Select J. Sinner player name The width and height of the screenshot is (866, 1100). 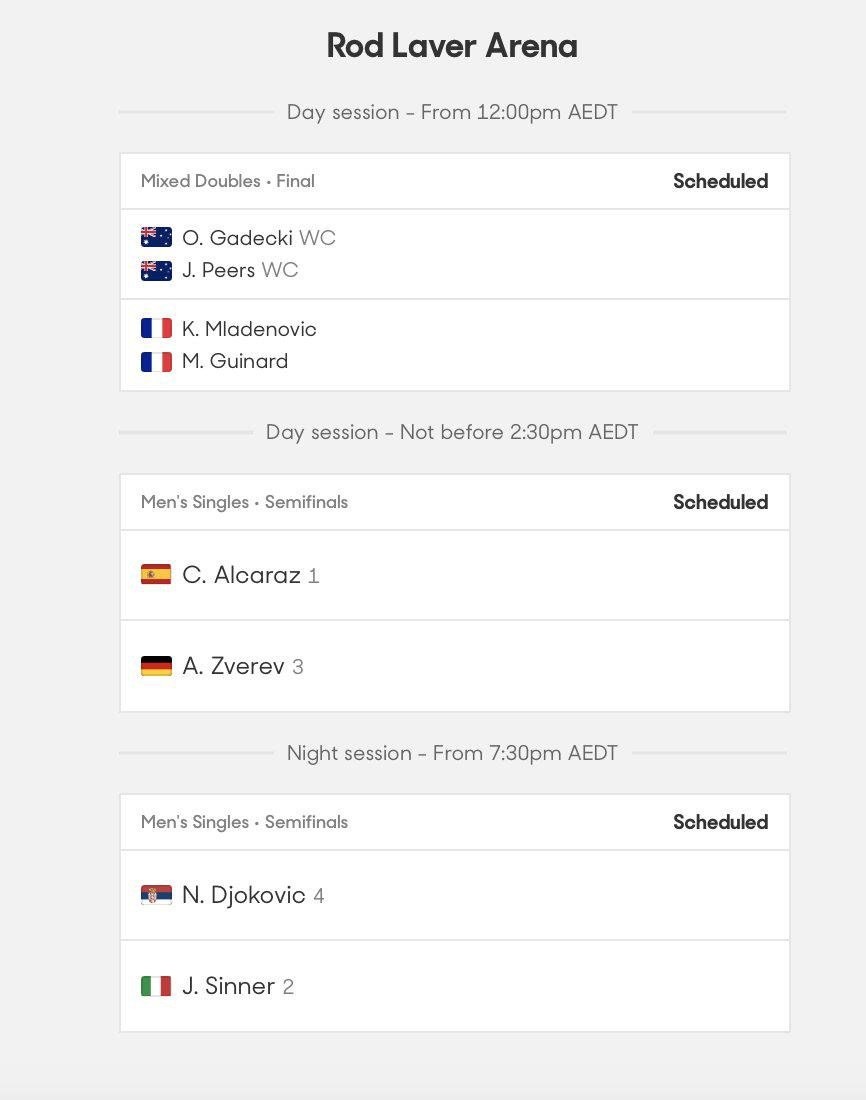point(228,986)
